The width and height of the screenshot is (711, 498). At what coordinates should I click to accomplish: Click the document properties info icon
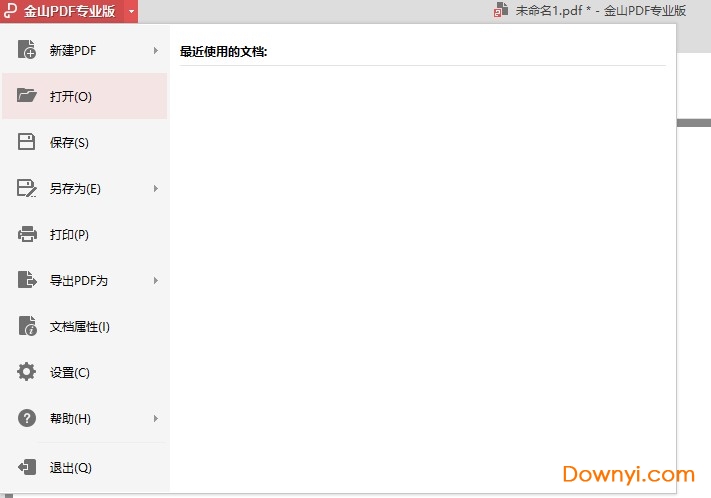pos(27,326)
